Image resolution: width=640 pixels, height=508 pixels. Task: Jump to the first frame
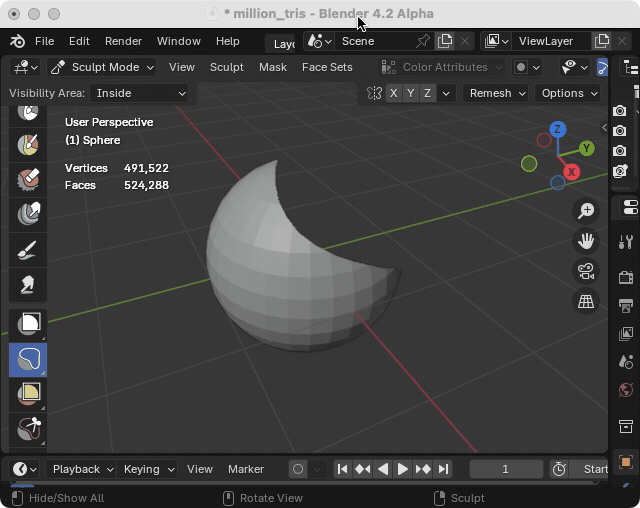point(342,469)
